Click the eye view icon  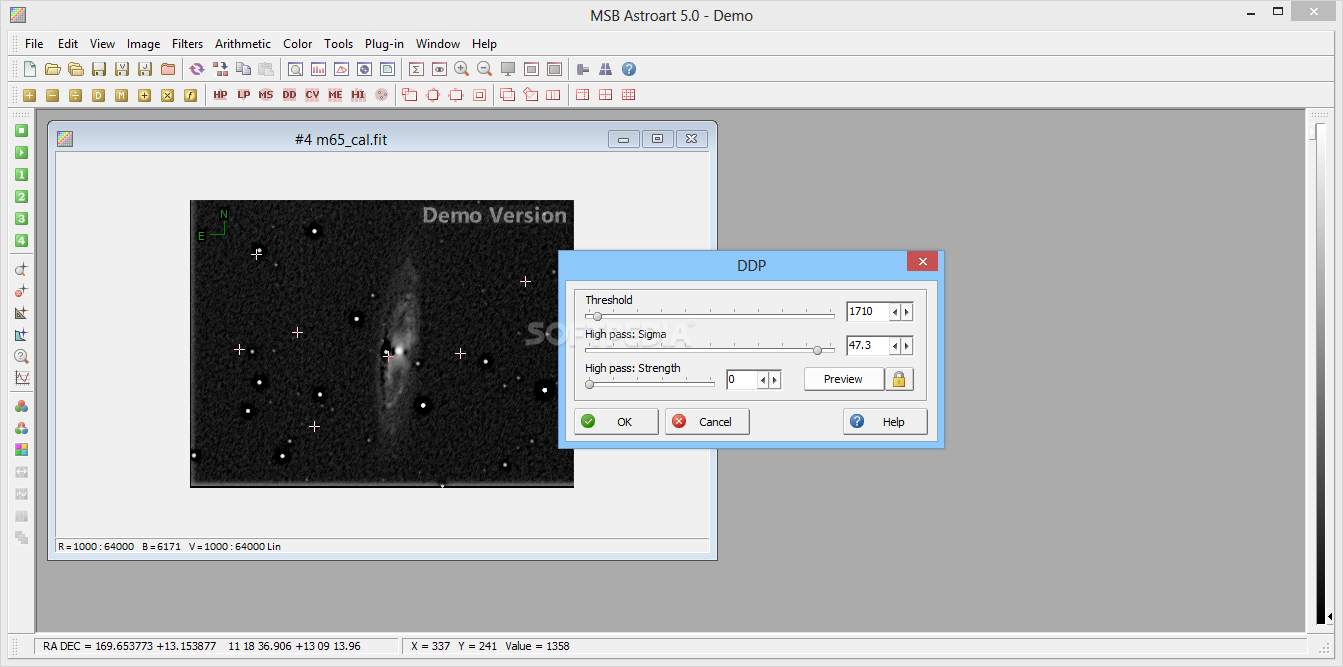pyautogui.click(x=439, y=69)
